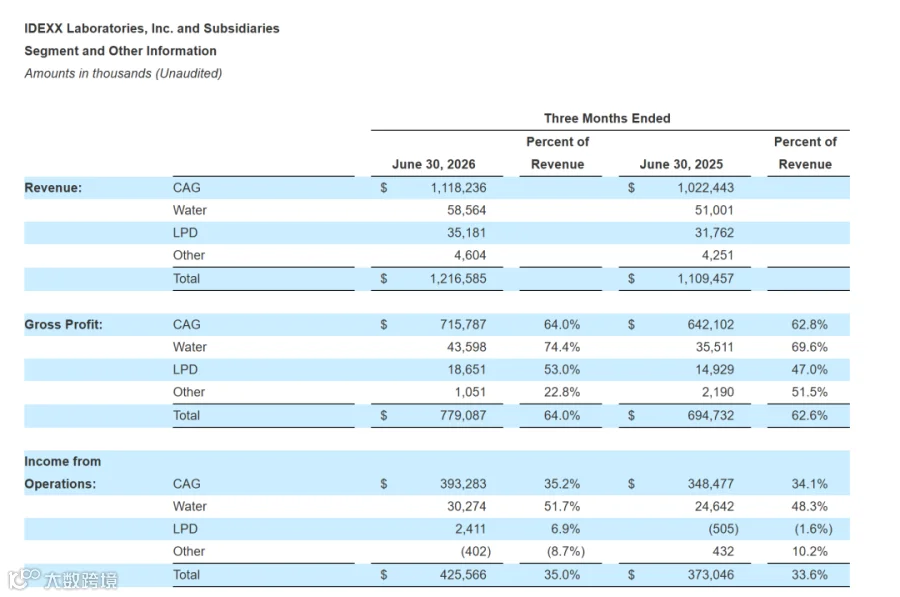900x597 pixels.
Task: Select the June 30, 2026 column header
Action: tap(433, 164)
